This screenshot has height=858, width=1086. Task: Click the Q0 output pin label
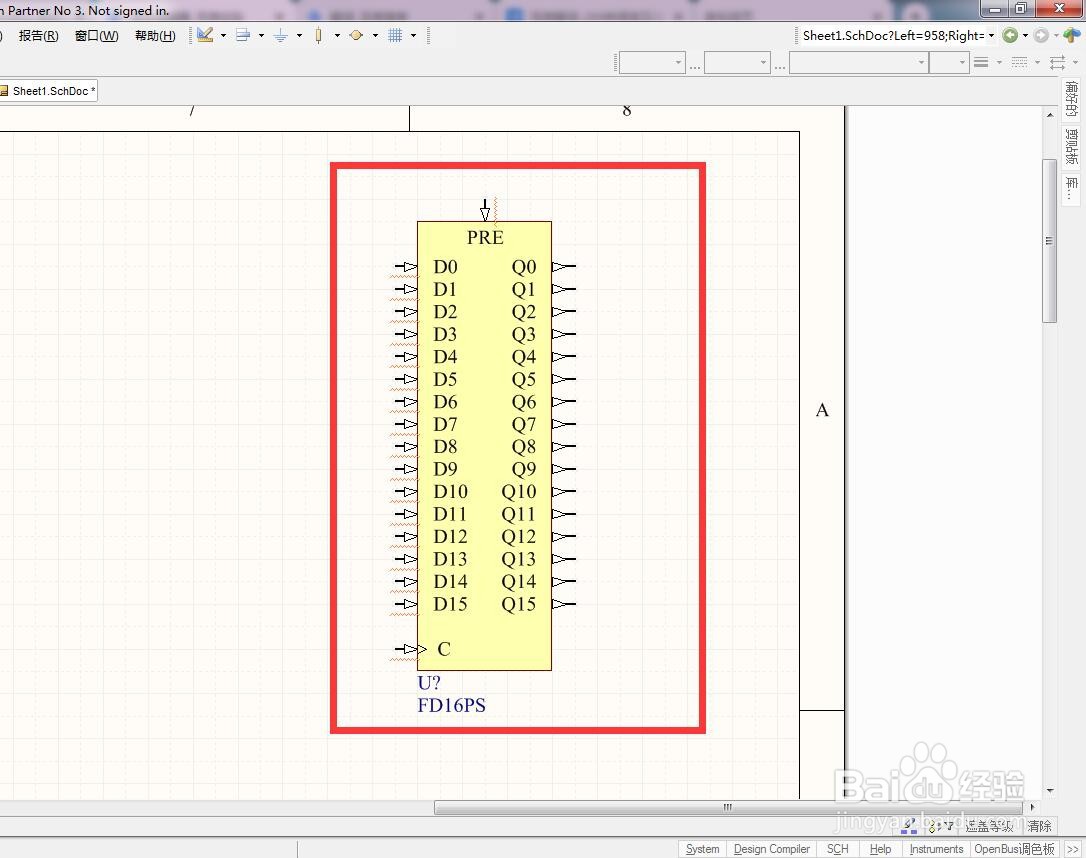pos(524,267)
